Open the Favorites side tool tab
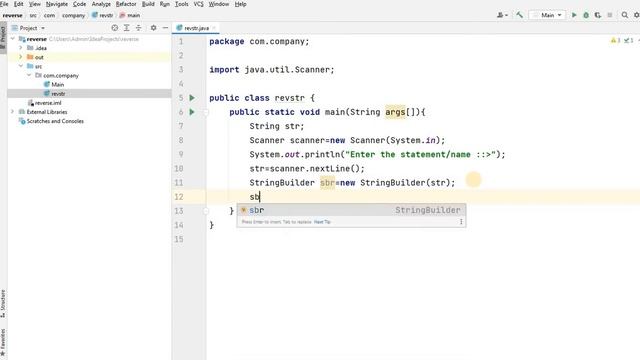The image size is (640, 360). click(x=3, y=342)
